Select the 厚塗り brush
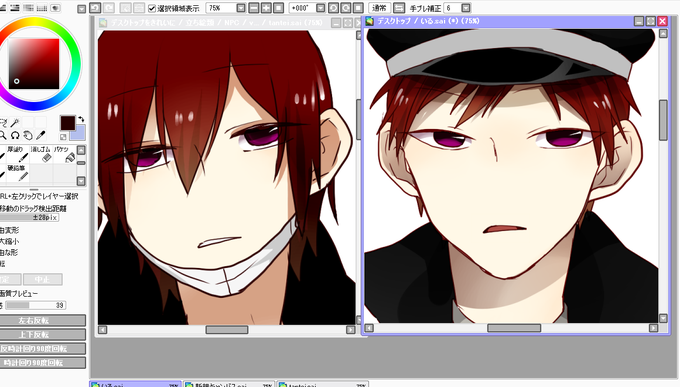 coord(18,154)
